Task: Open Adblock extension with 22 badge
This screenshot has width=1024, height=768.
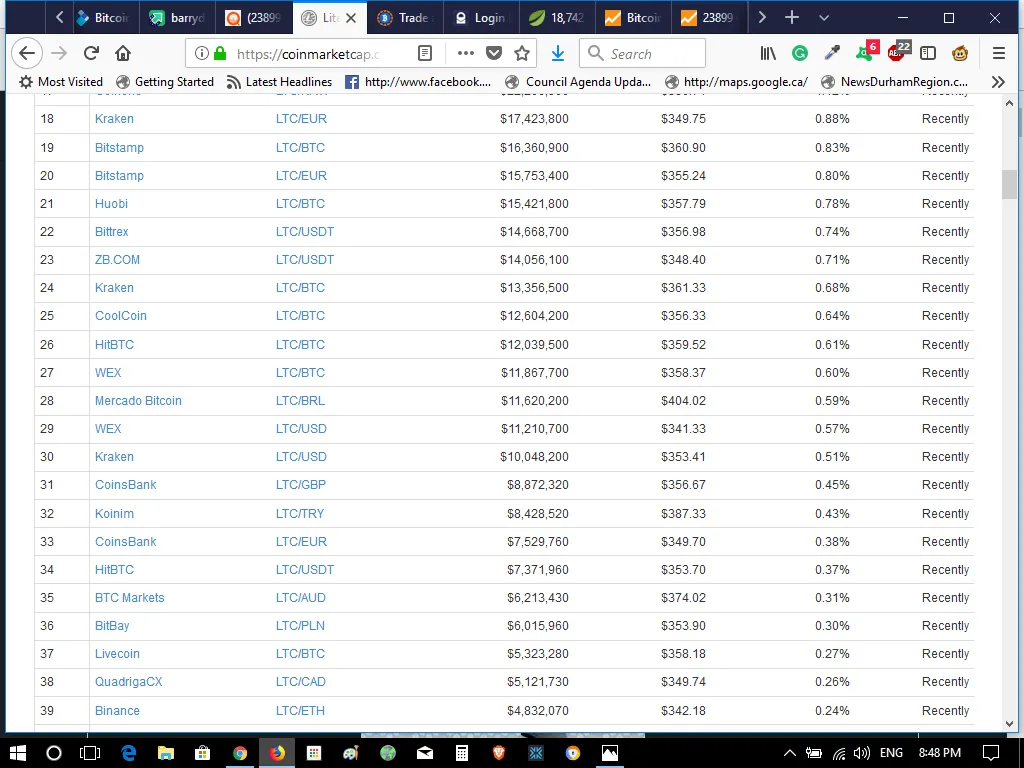Action: (x=899, y=52)
